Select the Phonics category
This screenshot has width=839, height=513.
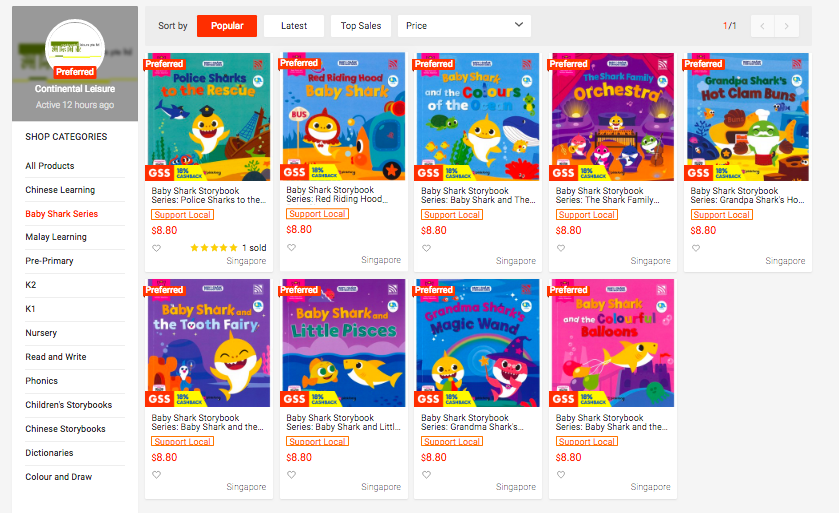pos(41,381)
